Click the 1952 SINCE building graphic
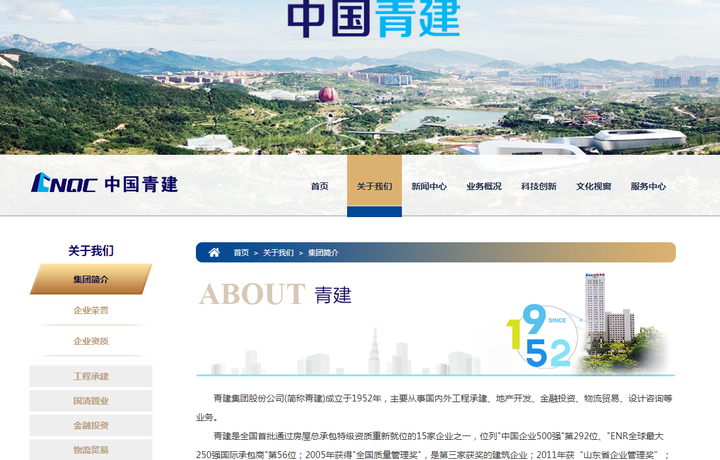Image resolution: width=720 pixels, height=460 pixels. click(588, 323)
